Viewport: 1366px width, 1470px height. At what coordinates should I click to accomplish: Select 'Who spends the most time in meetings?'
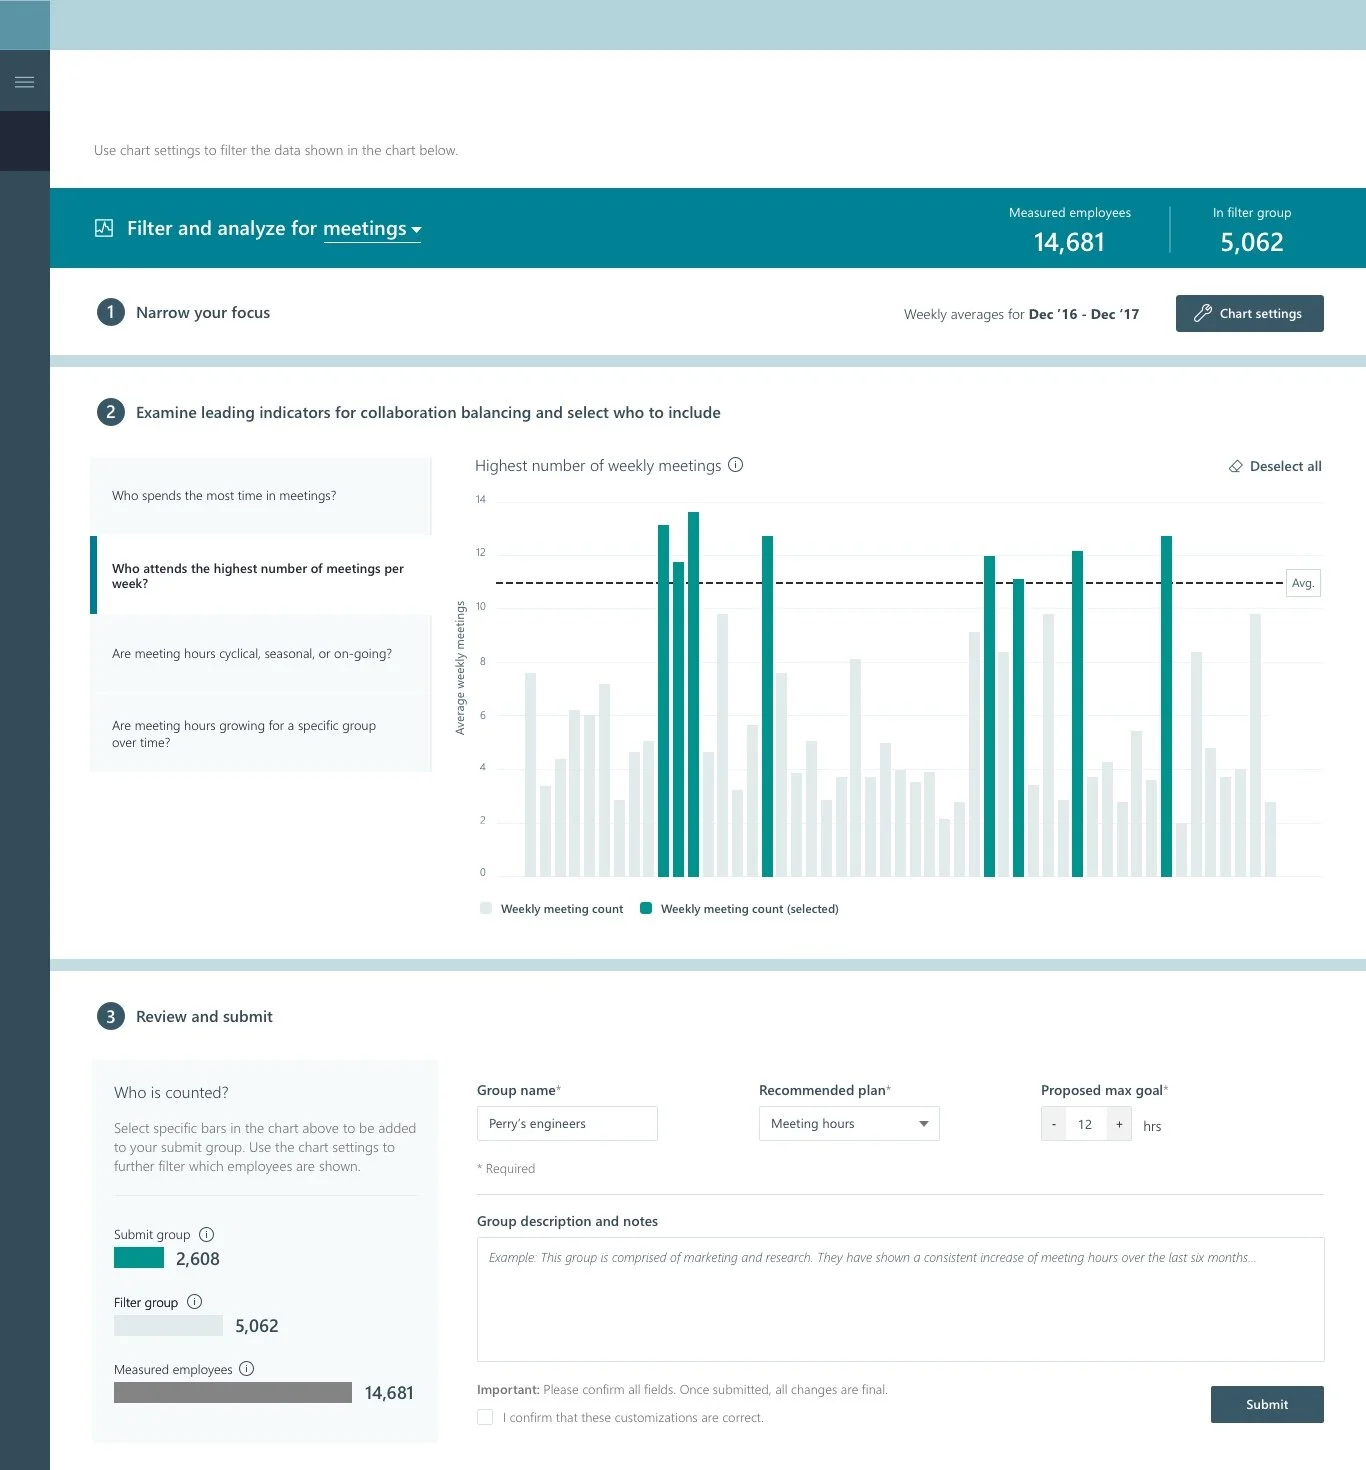224,495
